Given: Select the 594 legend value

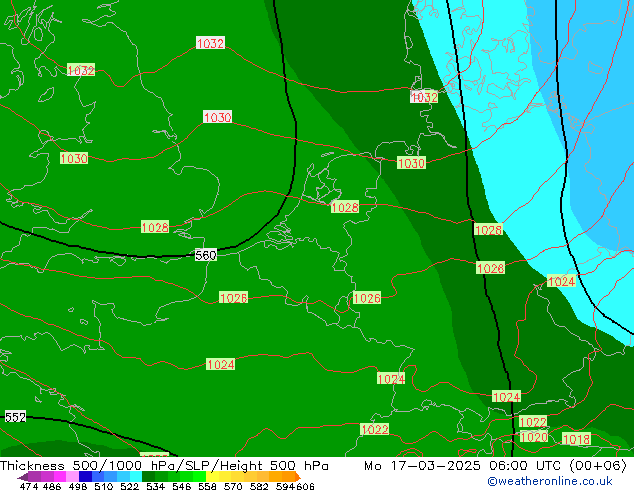Looking at the screenshot, I should [x=285, y=486].
